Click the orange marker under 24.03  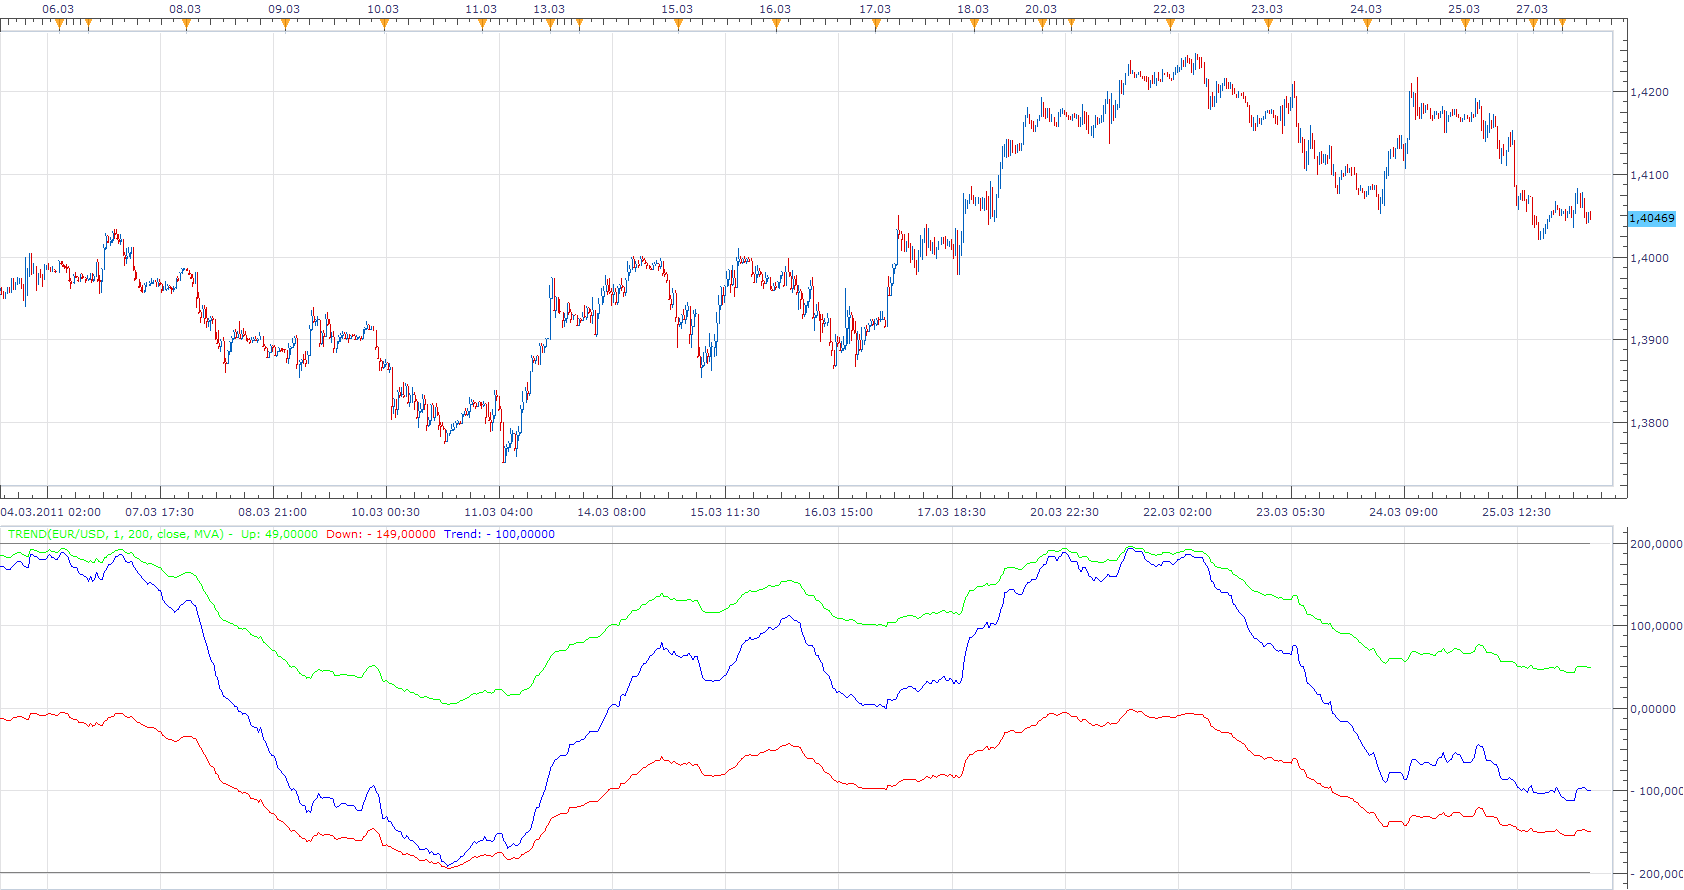click(x=1367, y=25)
